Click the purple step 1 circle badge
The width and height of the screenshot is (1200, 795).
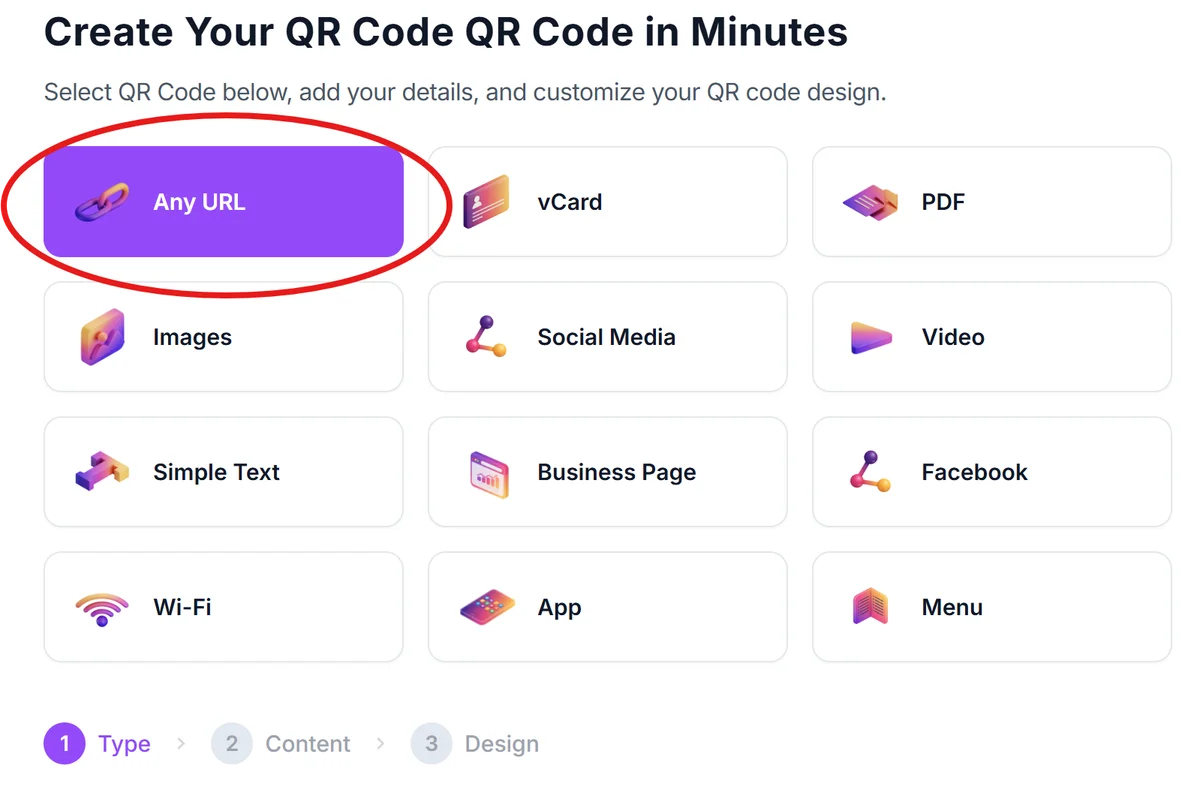(x=64, y=744)
